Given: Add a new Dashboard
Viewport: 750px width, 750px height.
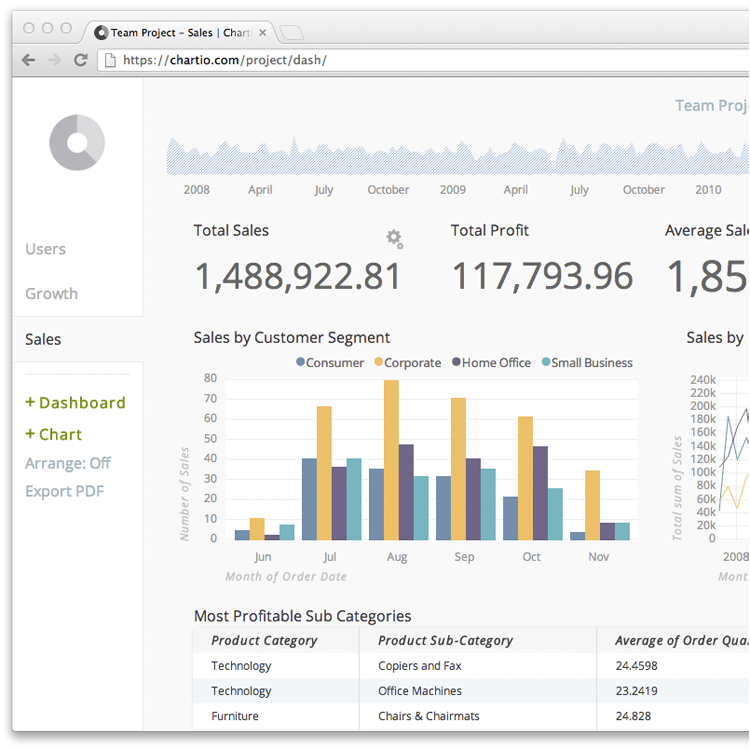Looking at the screenshot, I should pyautogui.click(x=75, y=403).
